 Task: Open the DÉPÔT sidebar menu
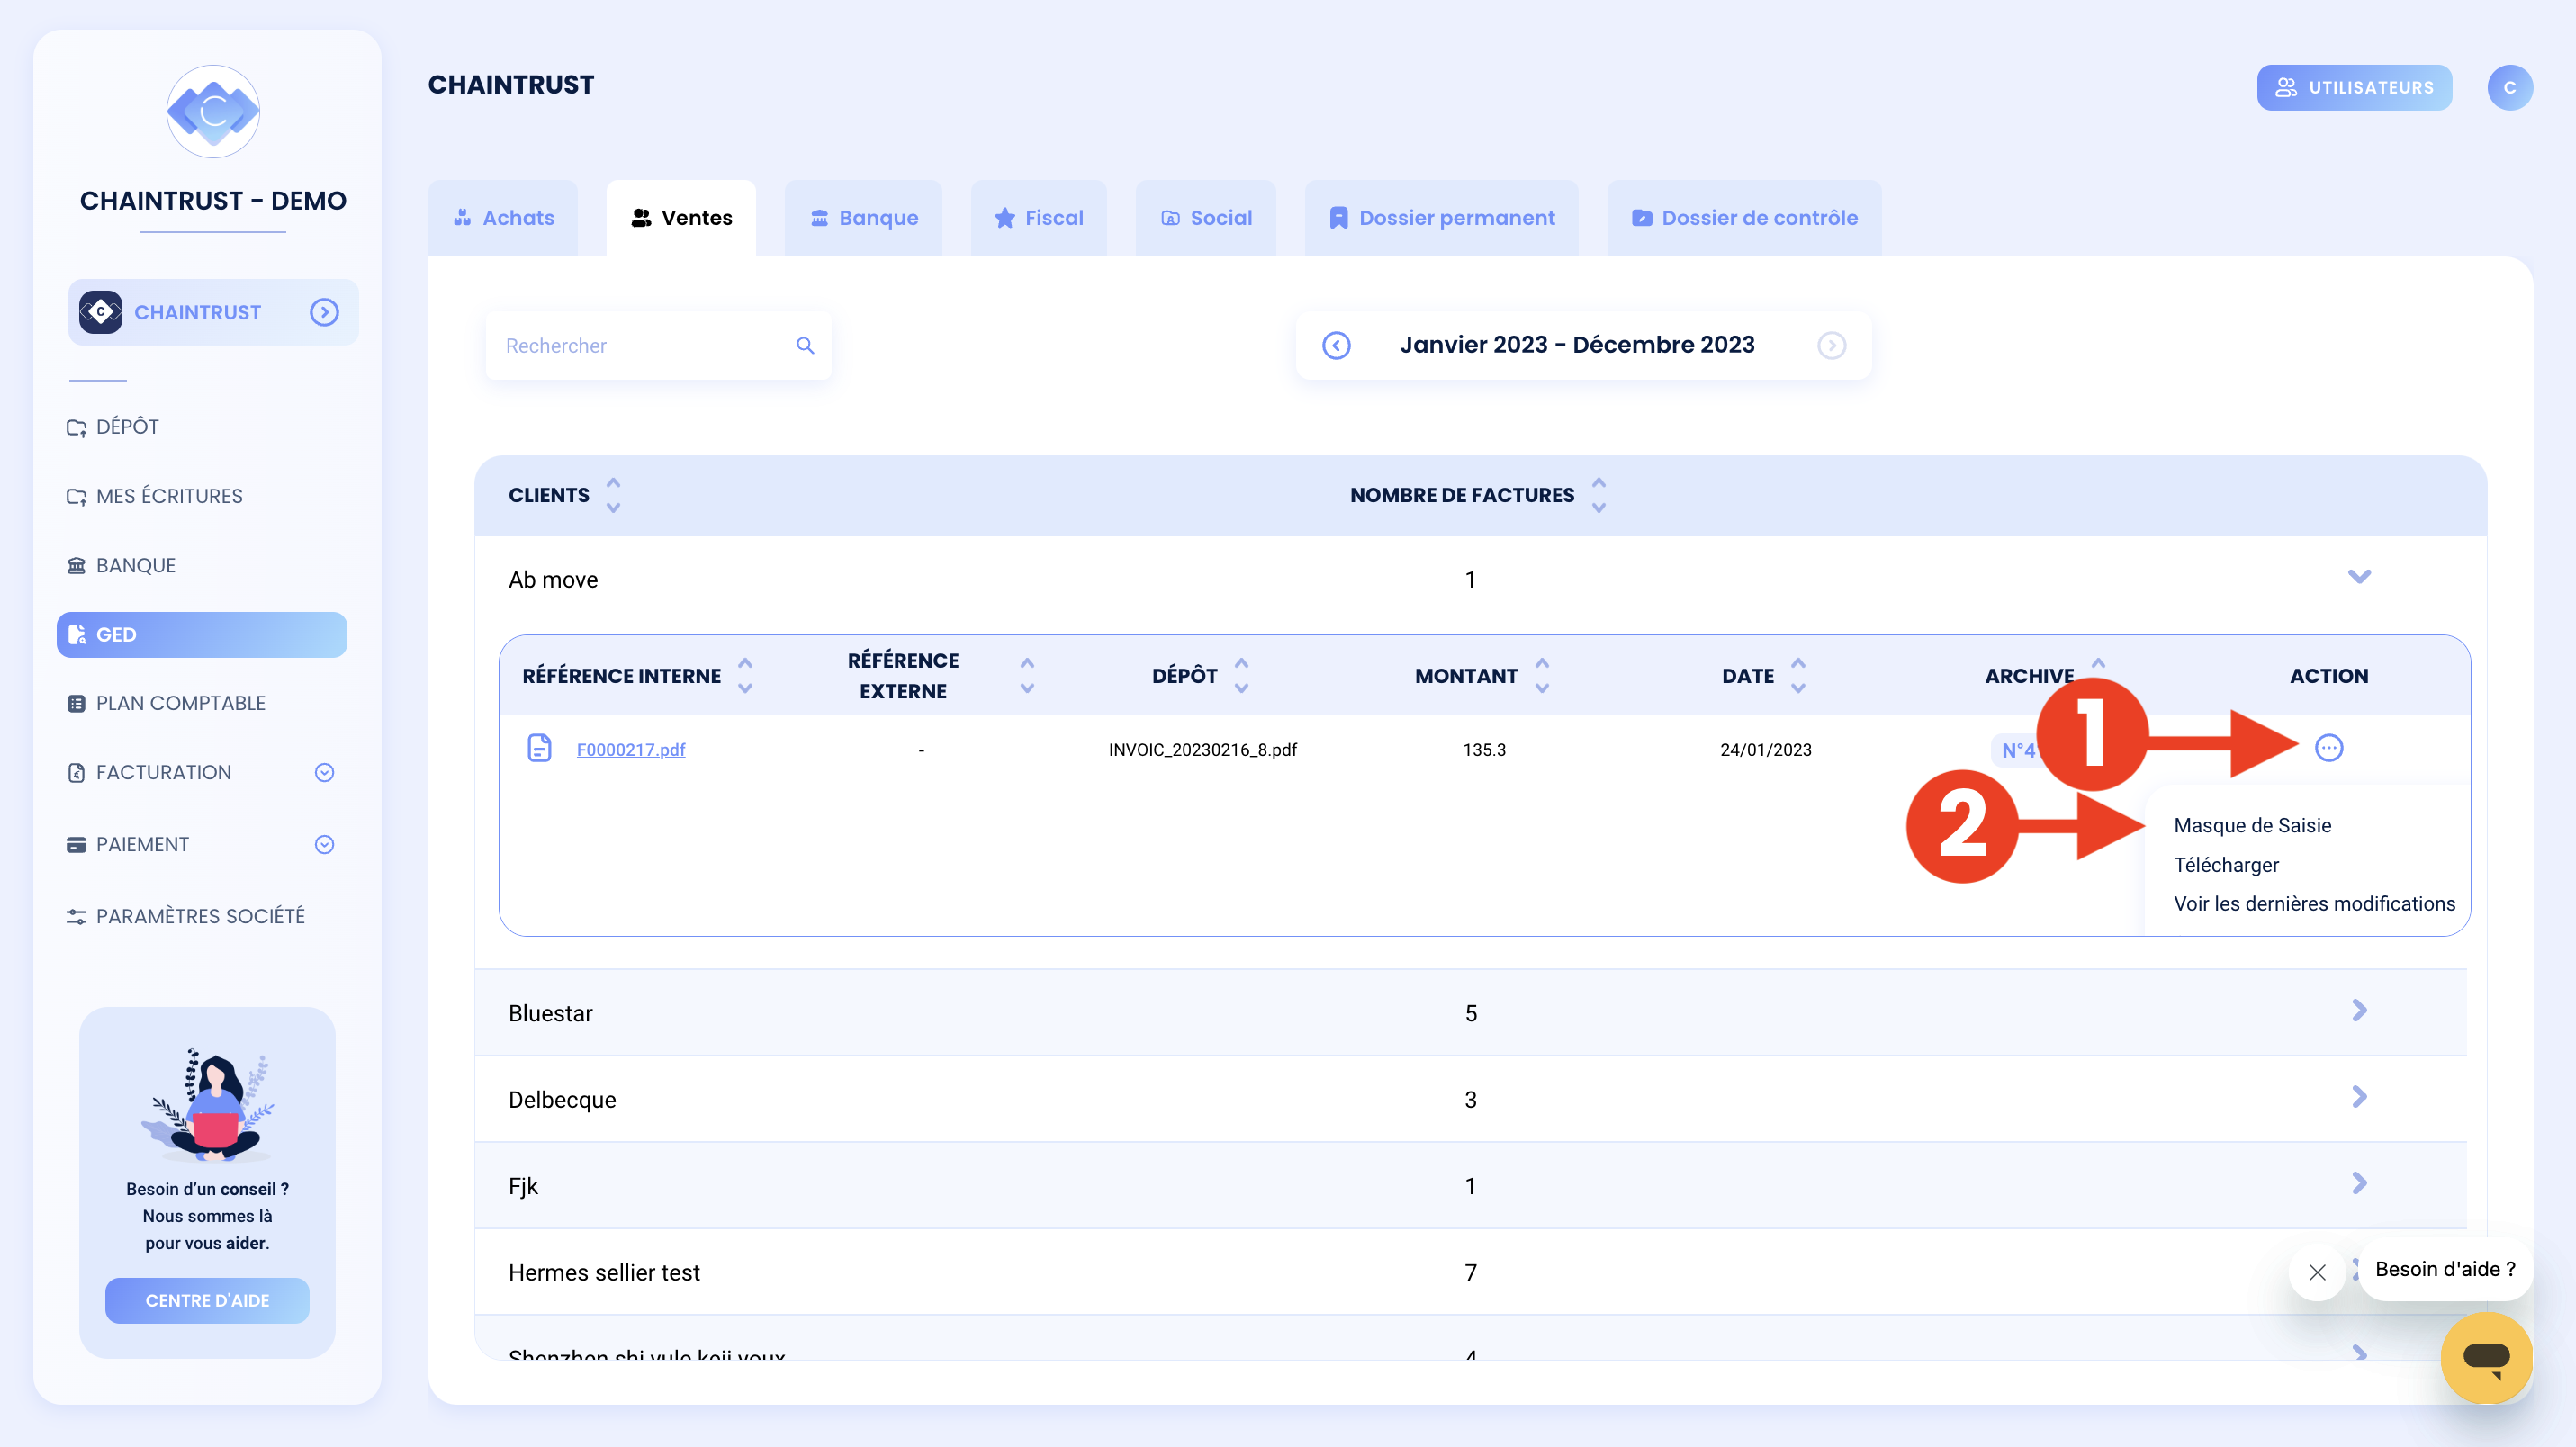(x=113, y=427)
